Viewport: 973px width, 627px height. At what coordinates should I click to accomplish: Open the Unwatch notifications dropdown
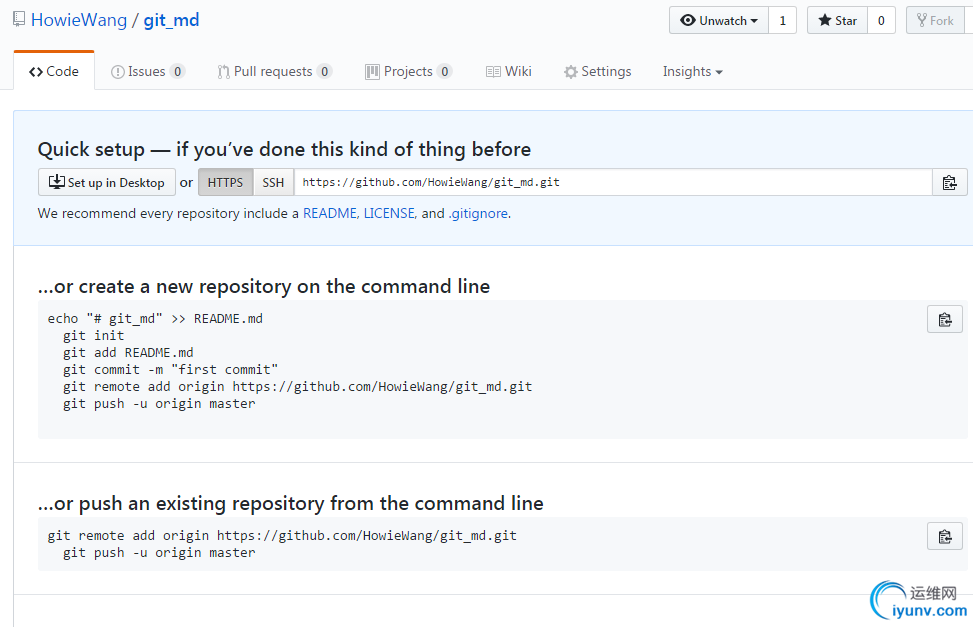pos(719,20)
